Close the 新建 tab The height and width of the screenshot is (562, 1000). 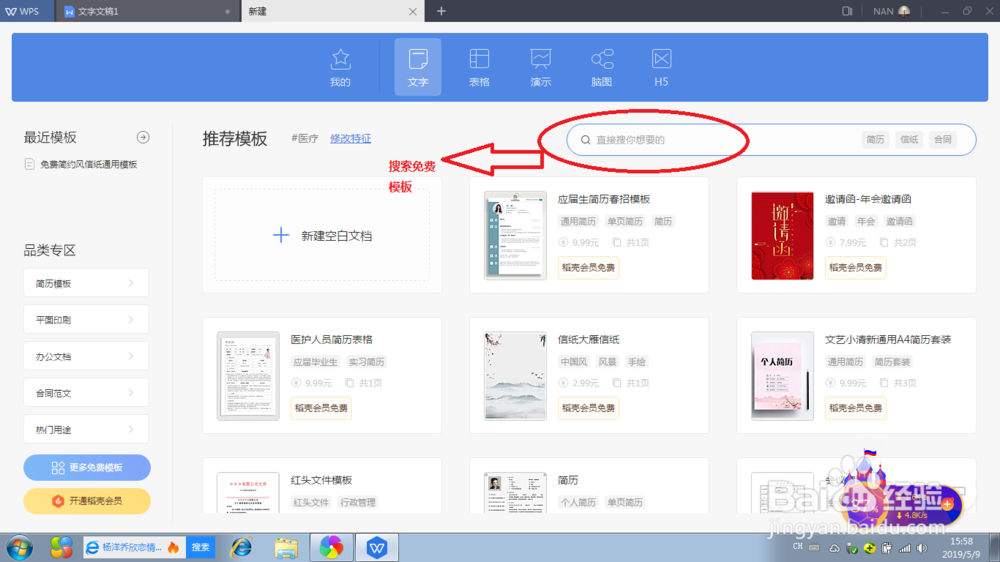click(413, 11)
